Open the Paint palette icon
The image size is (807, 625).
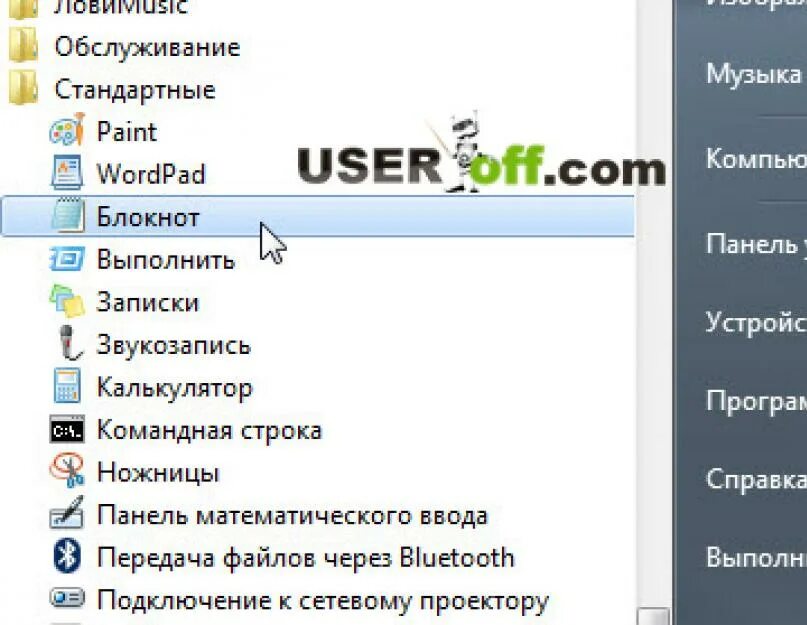66,130
